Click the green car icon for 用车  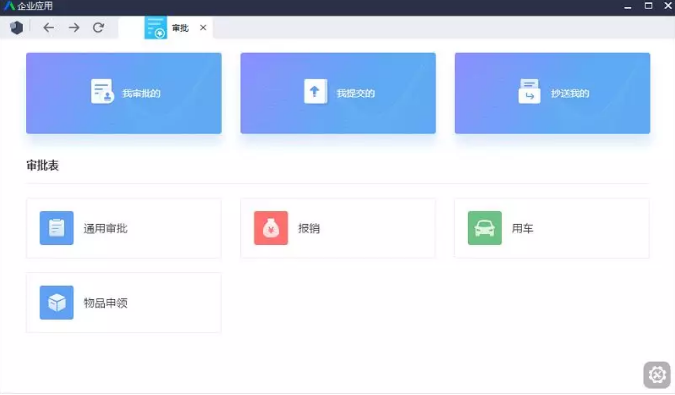485,228
